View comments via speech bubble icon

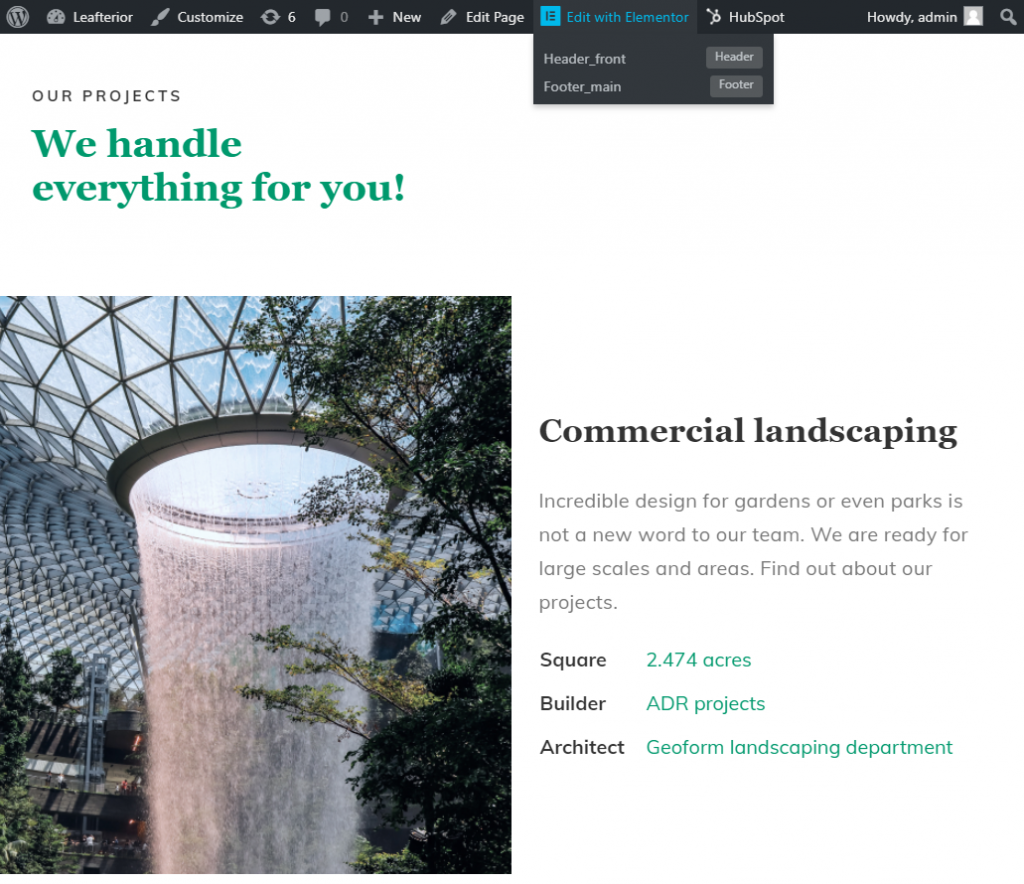coord(331,17)
